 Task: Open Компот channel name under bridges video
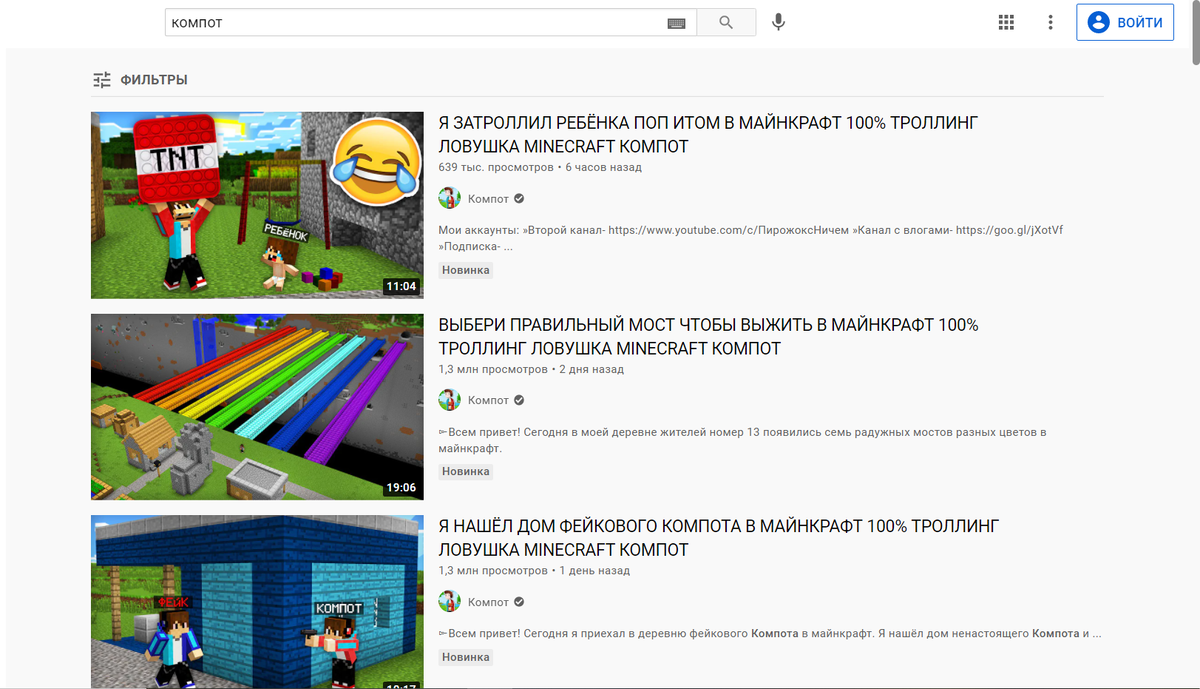pos(488,400)
